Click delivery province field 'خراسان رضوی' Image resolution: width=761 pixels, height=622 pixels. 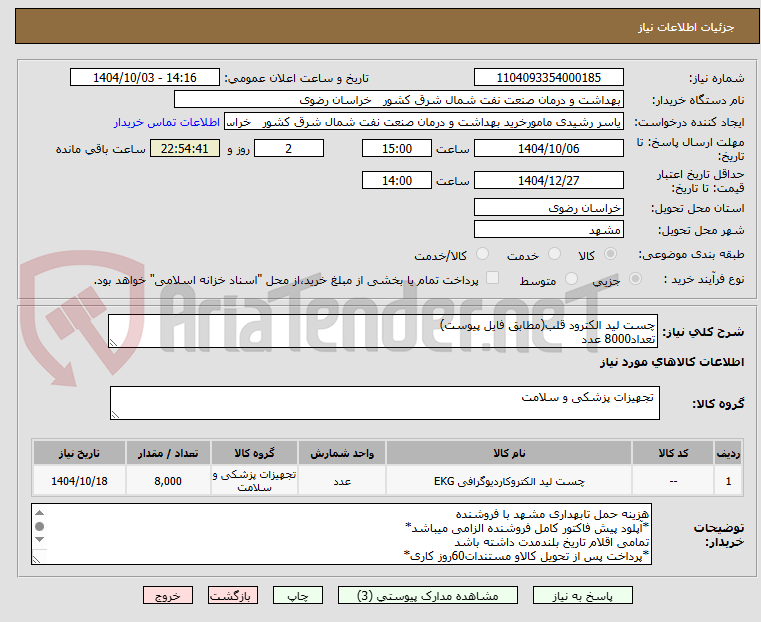[549, 208]
